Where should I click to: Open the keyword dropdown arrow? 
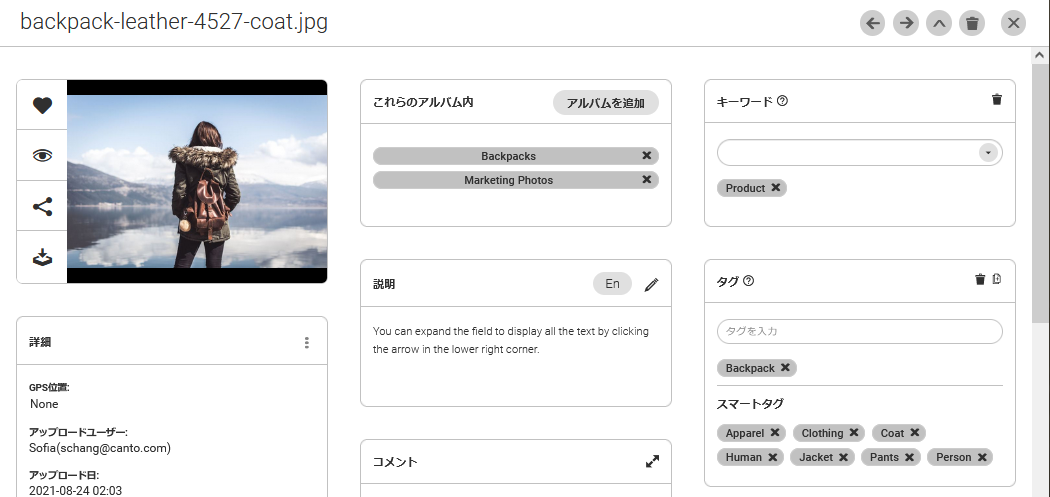pos(988,152)
